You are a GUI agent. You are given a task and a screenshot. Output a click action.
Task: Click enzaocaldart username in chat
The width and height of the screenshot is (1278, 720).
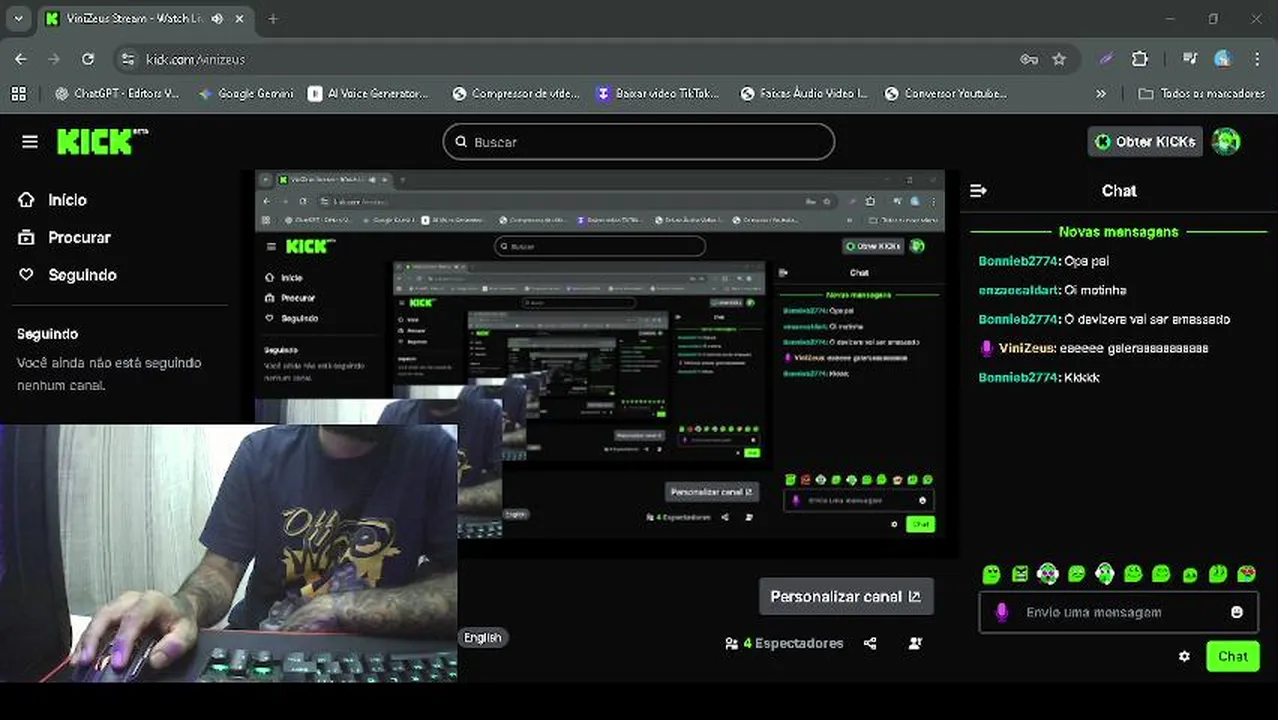pos(1018,290)
